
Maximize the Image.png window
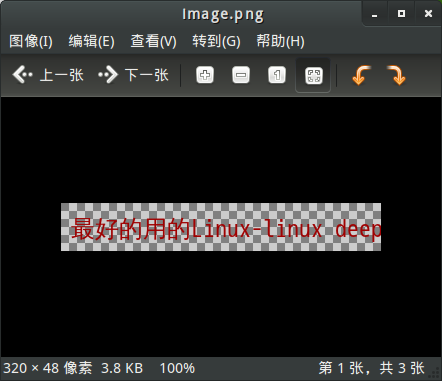(x=401, y=13)
